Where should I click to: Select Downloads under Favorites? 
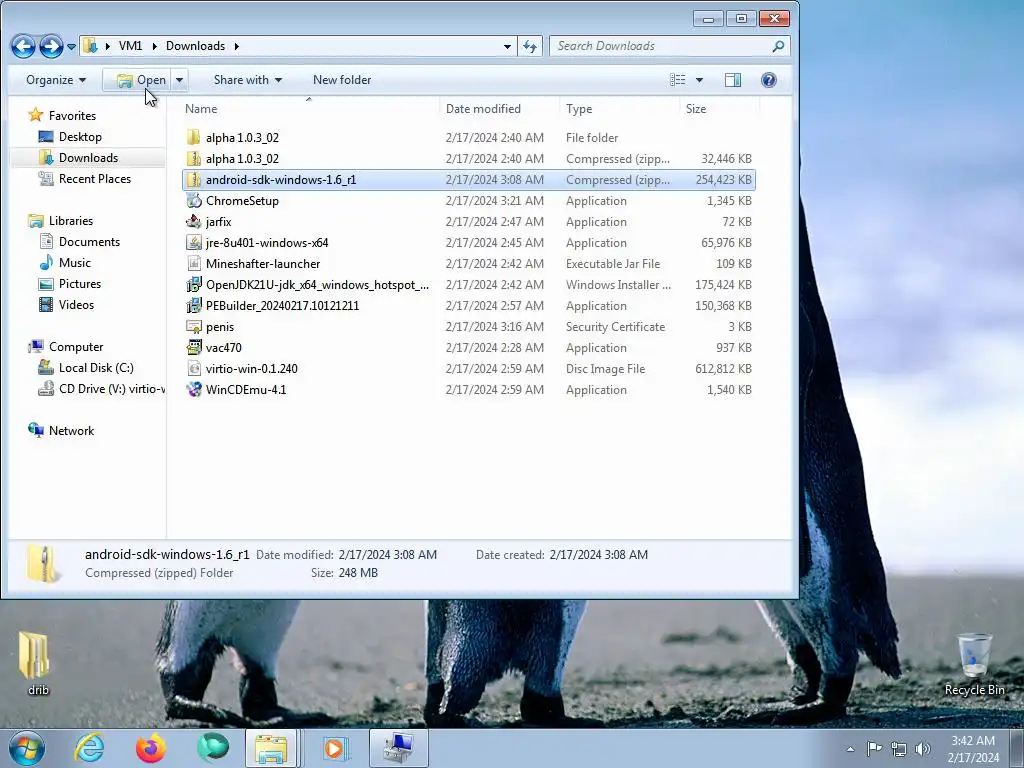[88, 157]
